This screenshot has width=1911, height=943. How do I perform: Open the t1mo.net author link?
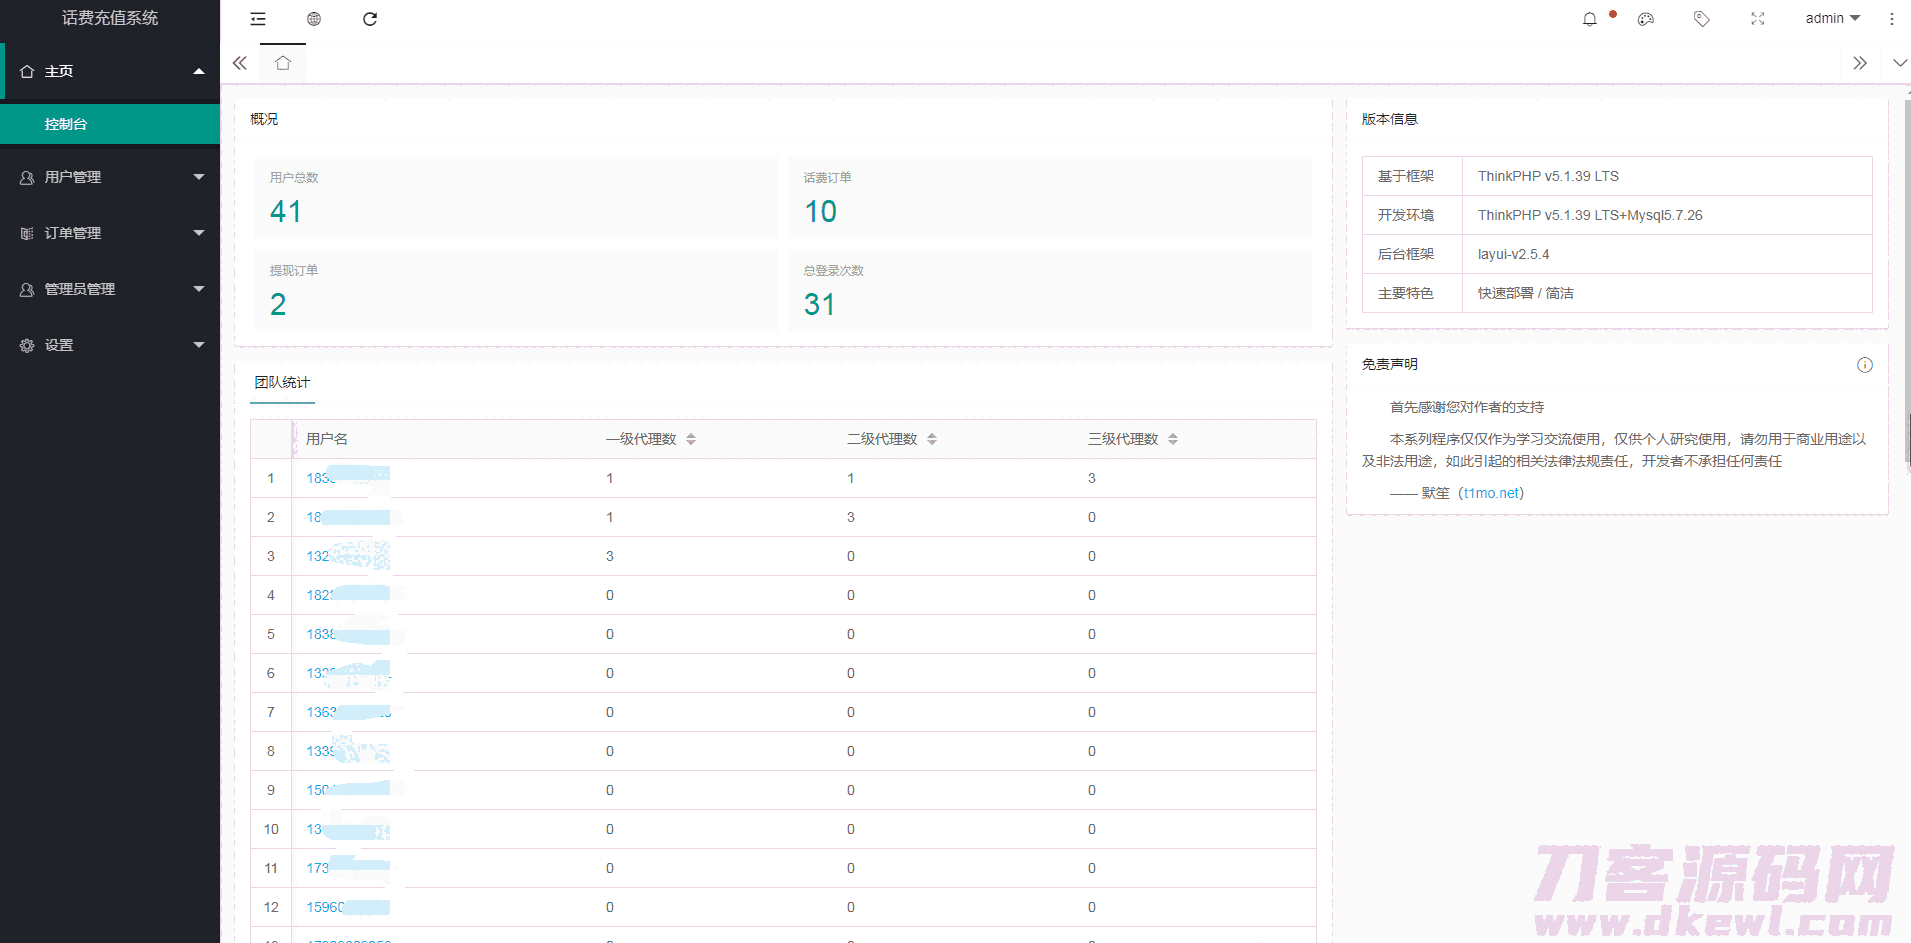click(x=1492, y=493)
